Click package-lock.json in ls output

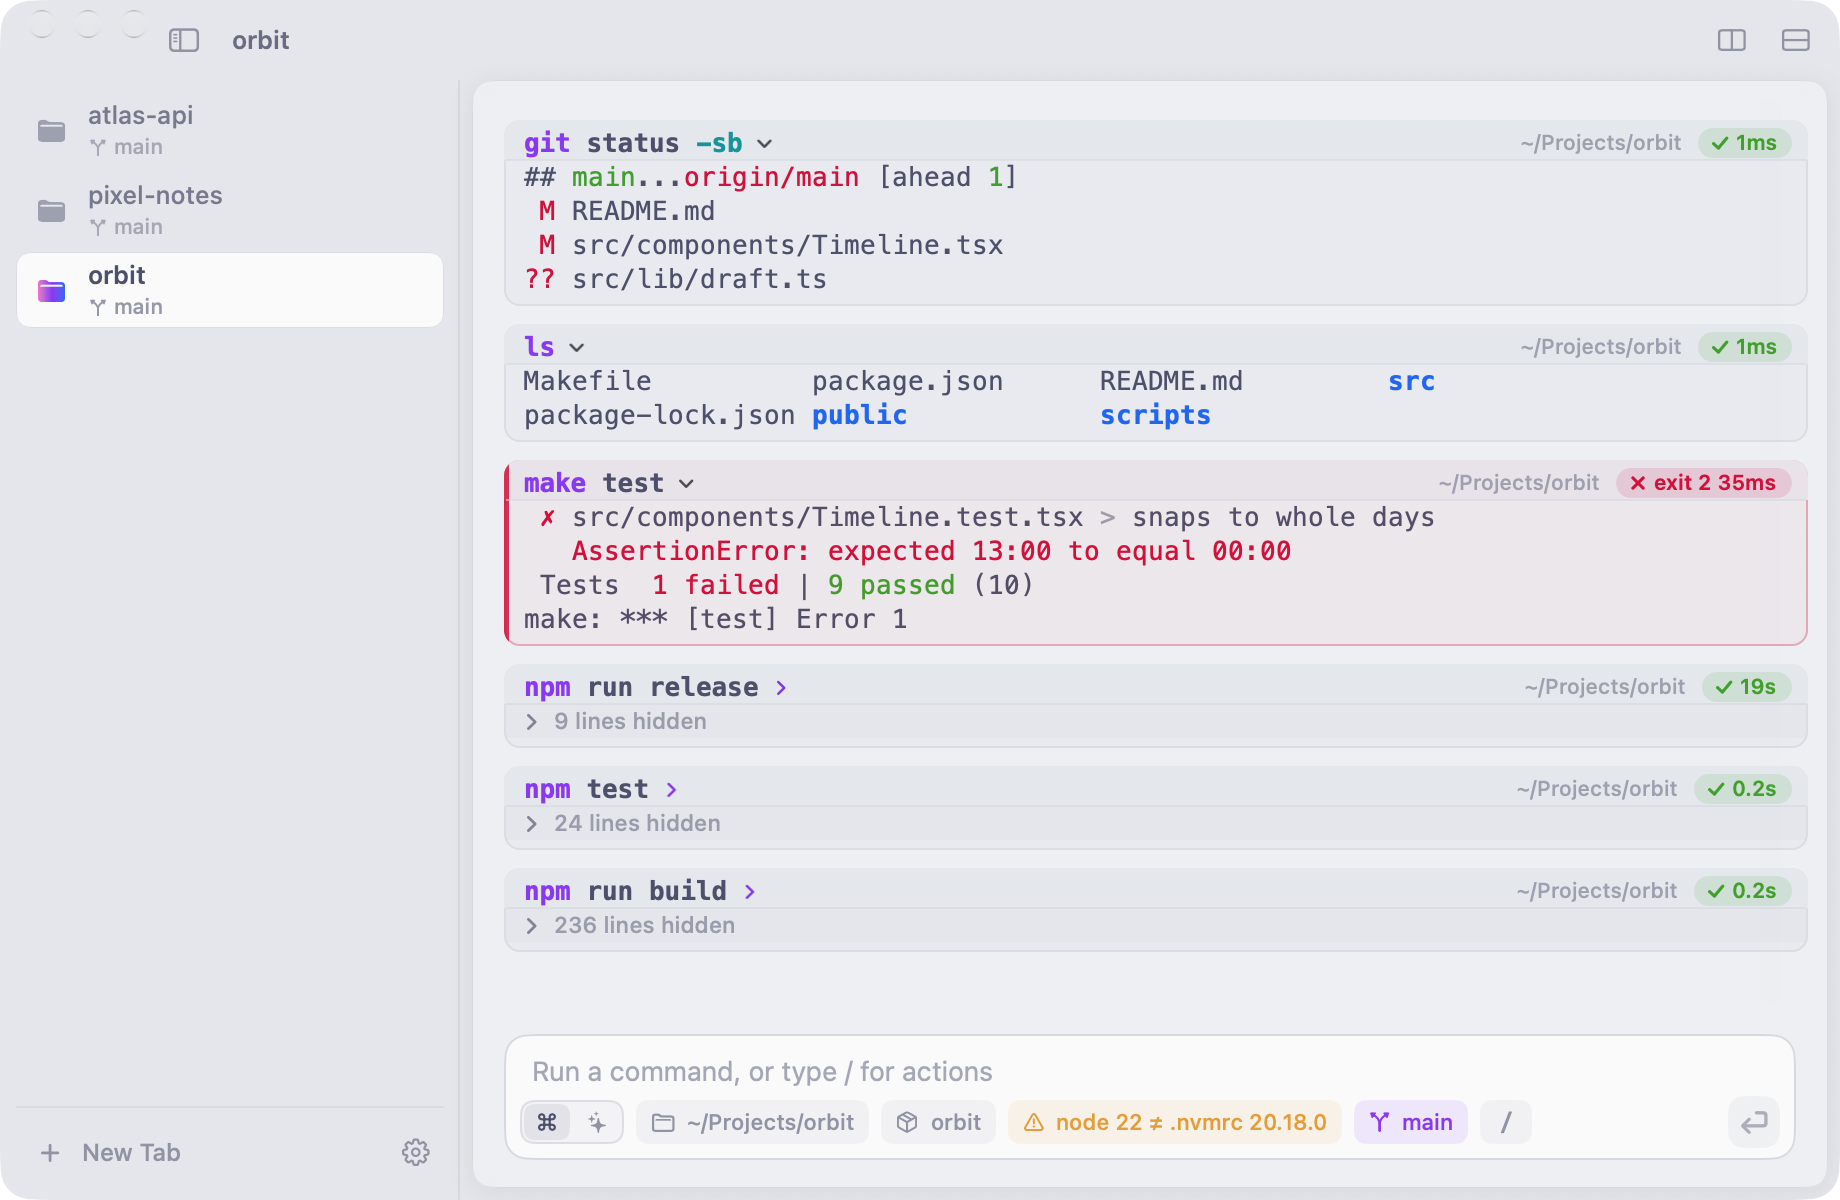pyautogui.click(x=659, y=415)
